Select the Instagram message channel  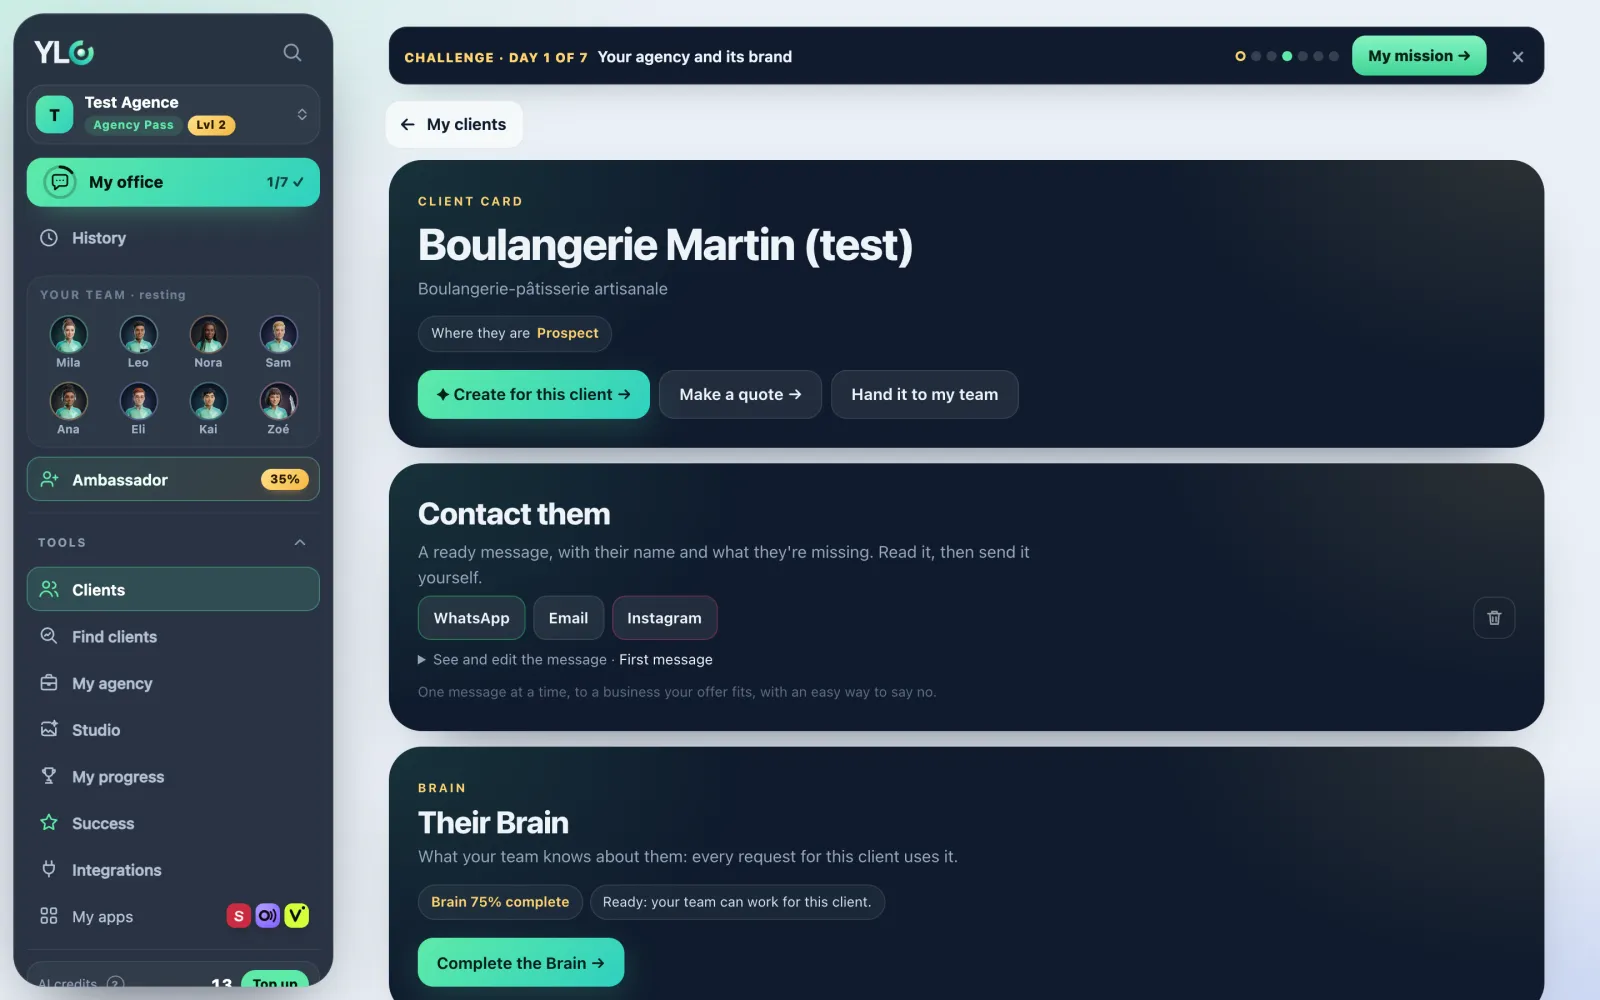(x=664, y=618)
